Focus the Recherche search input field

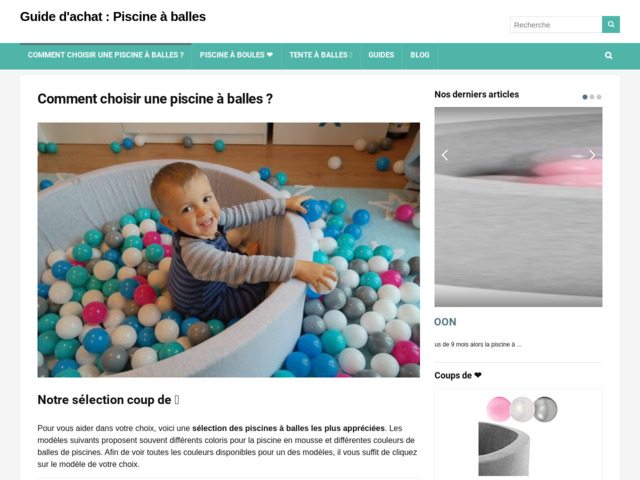pyautogui.click(x=556, y=24)
